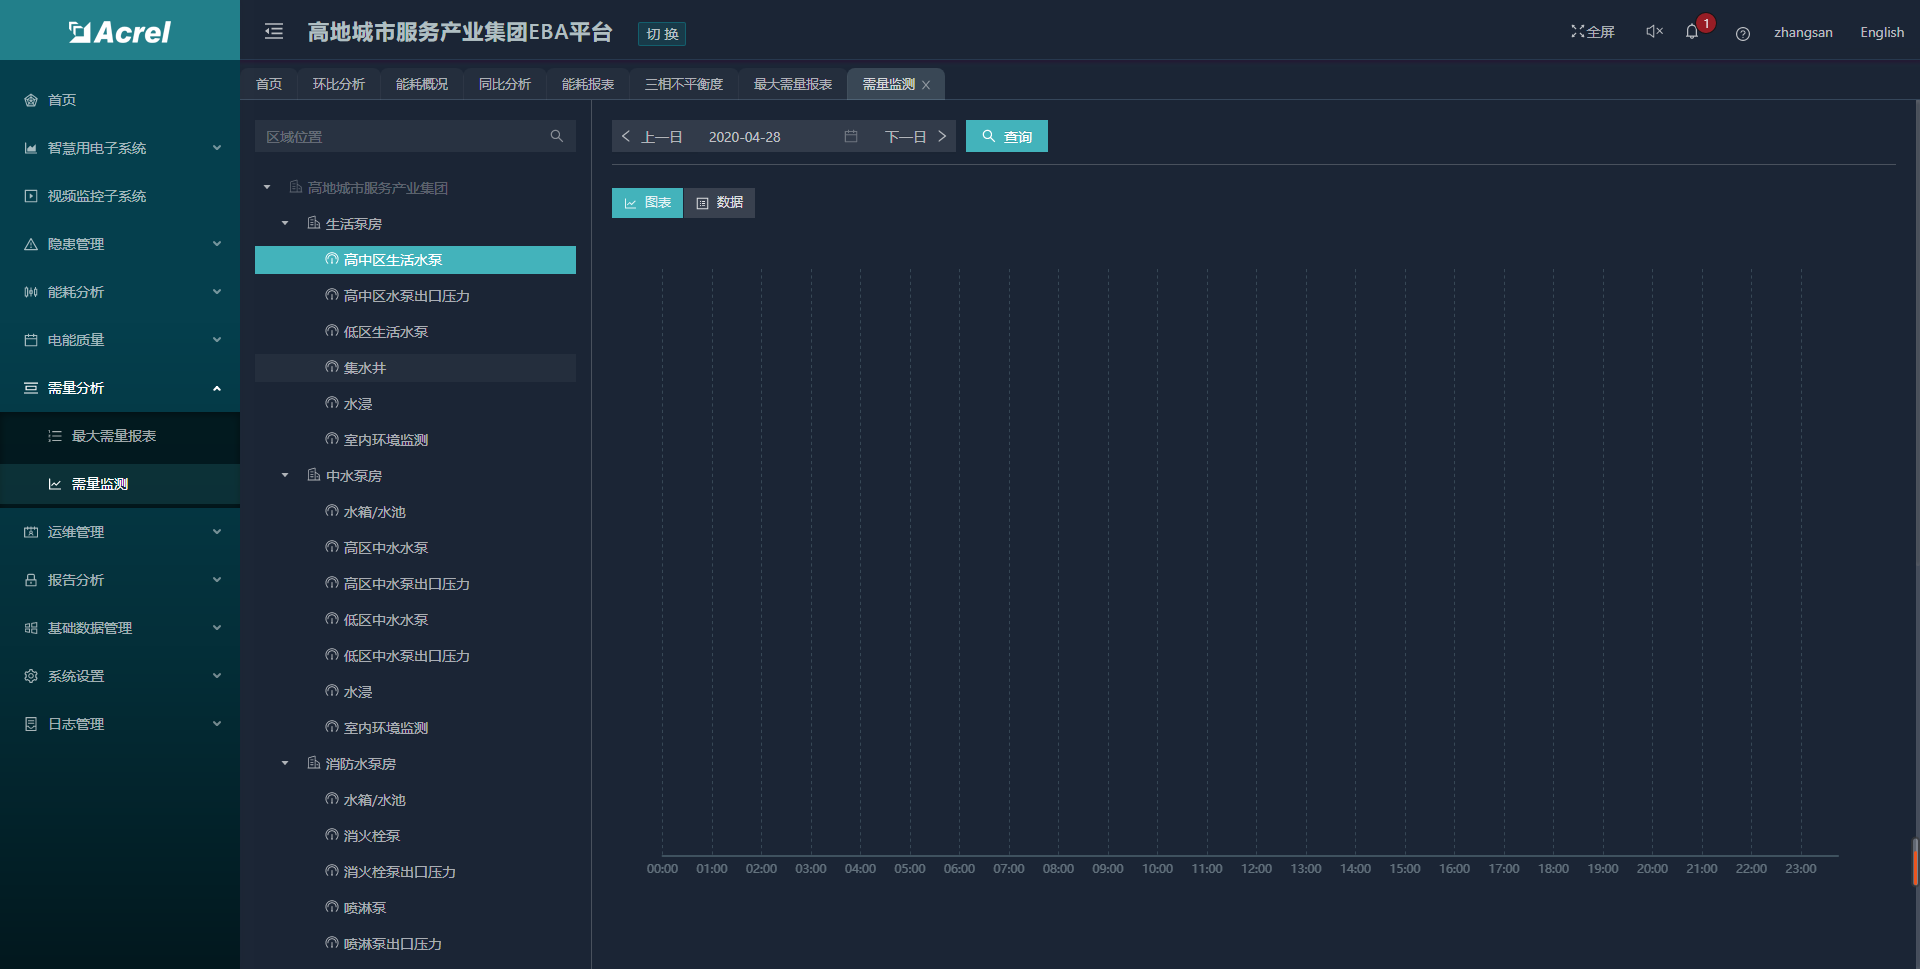The image size is (1920, 969).
Task: Click the orange page scrollbar thumb
Action: (1915, 862)
